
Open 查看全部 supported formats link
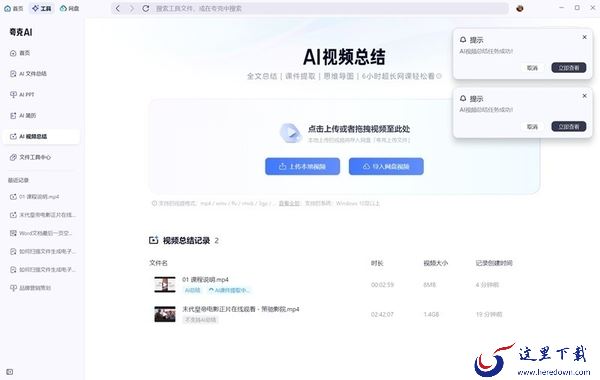pos(289,203)
